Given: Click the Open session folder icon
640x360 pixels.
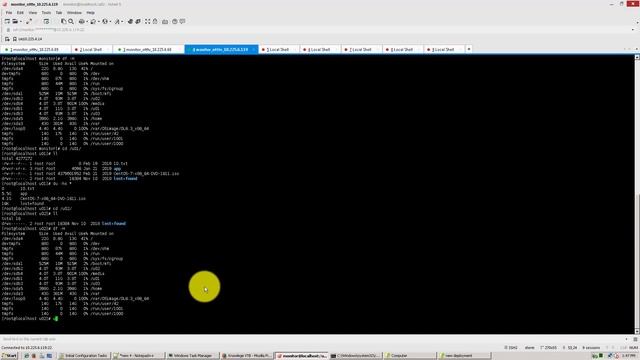Looking at the screenshot, I should [15, 21].
